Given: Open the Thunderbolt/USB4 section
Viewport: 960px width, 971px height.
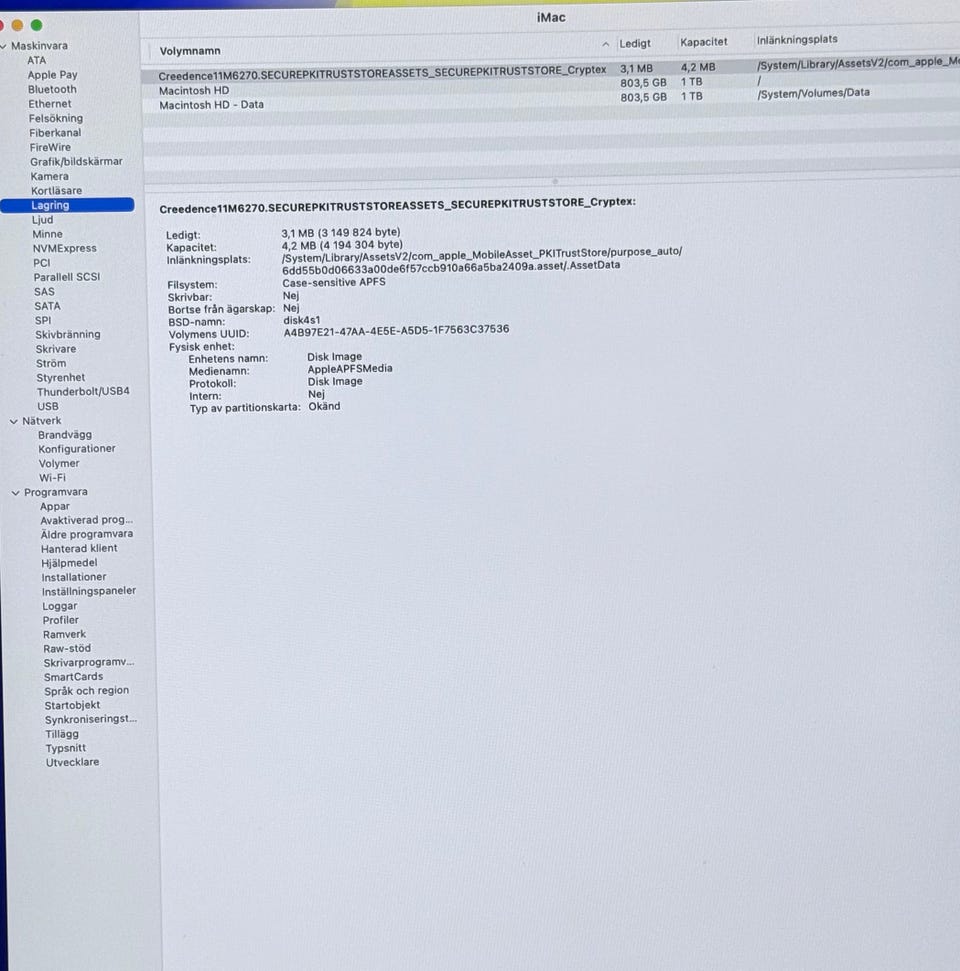Looking at the screenshot, I should (x=83, y=391).
